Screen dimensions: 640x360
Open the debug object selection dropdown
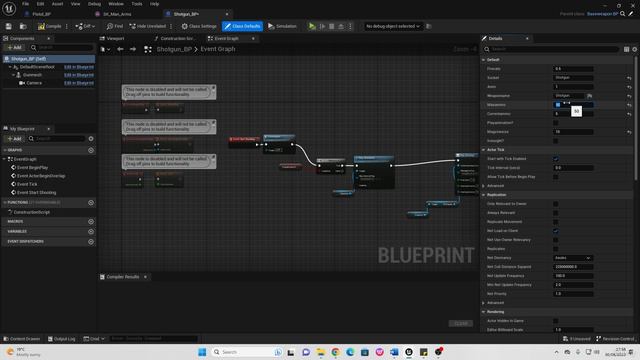click(x=392, y=26)
